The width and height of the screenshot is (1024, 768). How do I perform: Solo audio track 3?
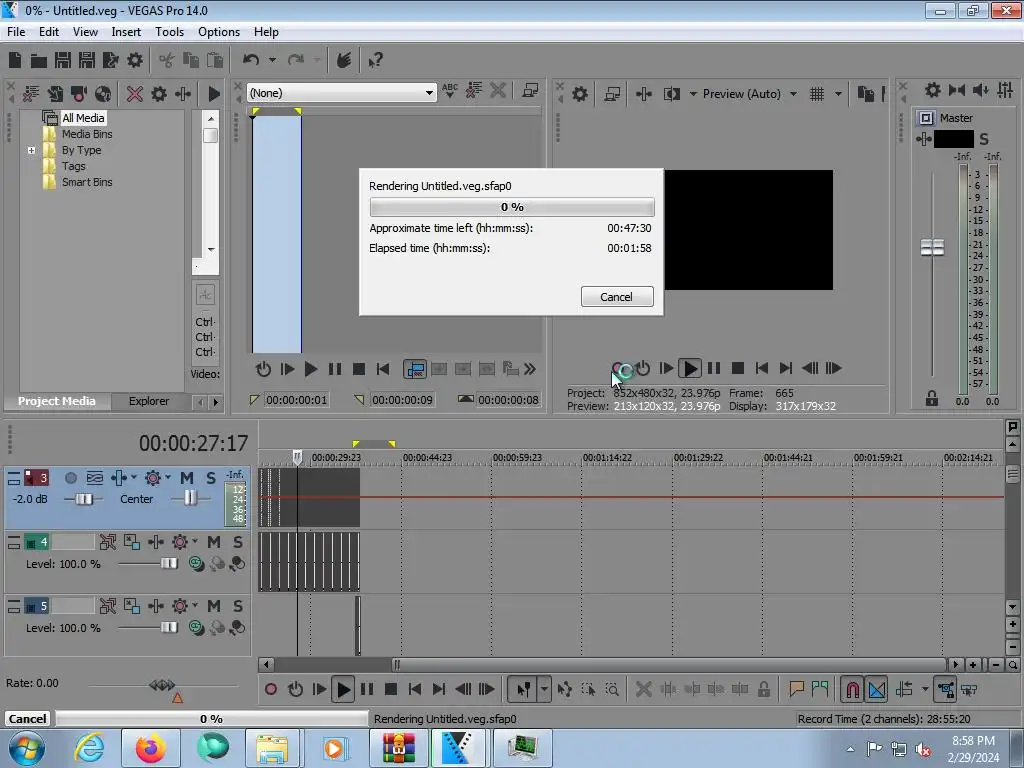(x=210, y=478)
